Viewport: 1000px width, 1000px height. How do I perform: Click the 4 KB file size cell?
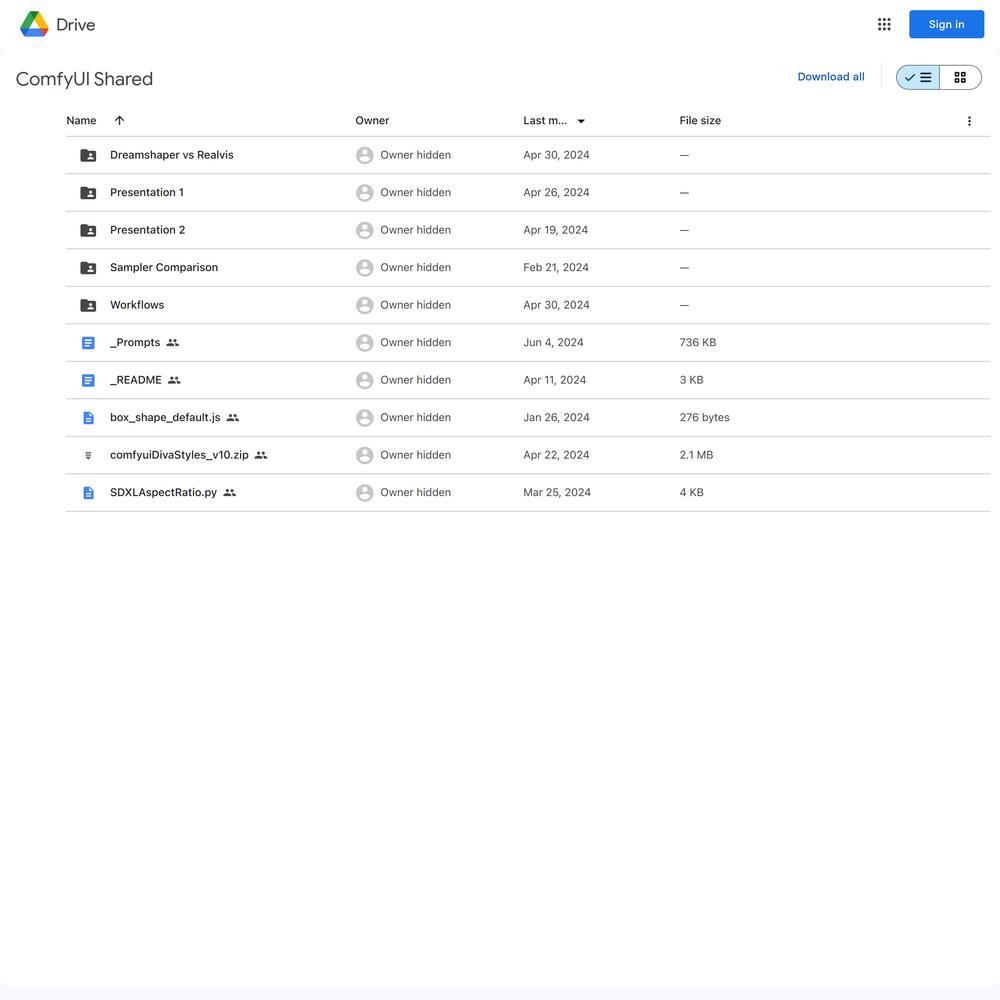(691, 492)
